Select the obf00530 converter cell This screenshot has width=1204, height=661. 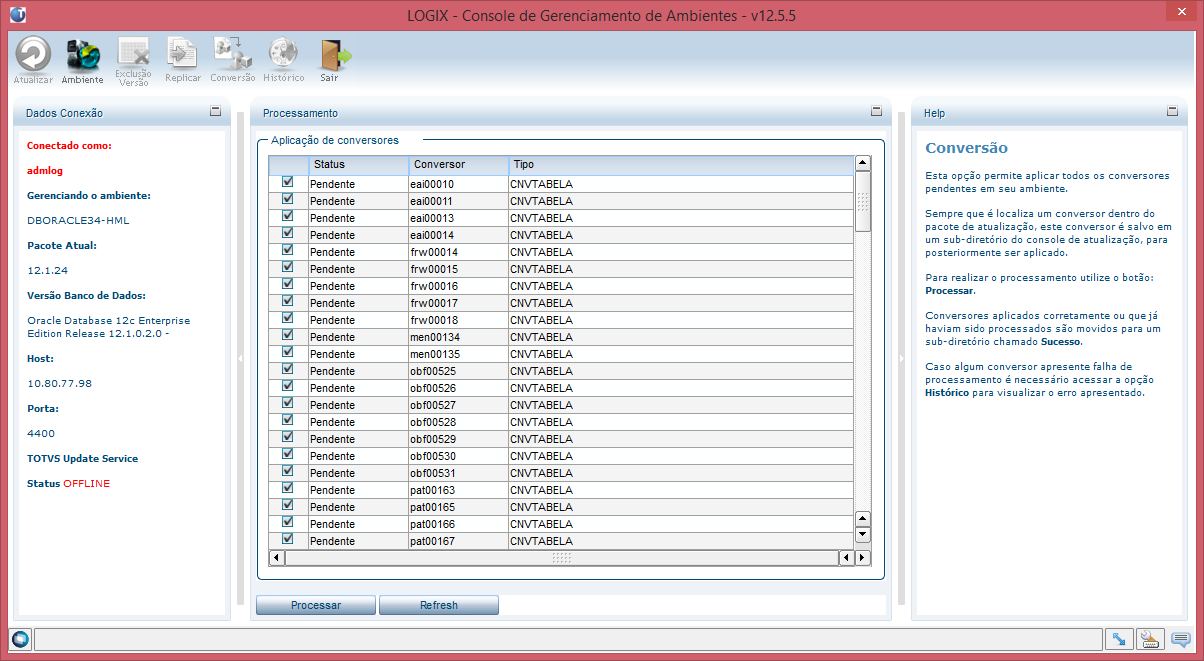pyautogui.click(x=458, y=456)
